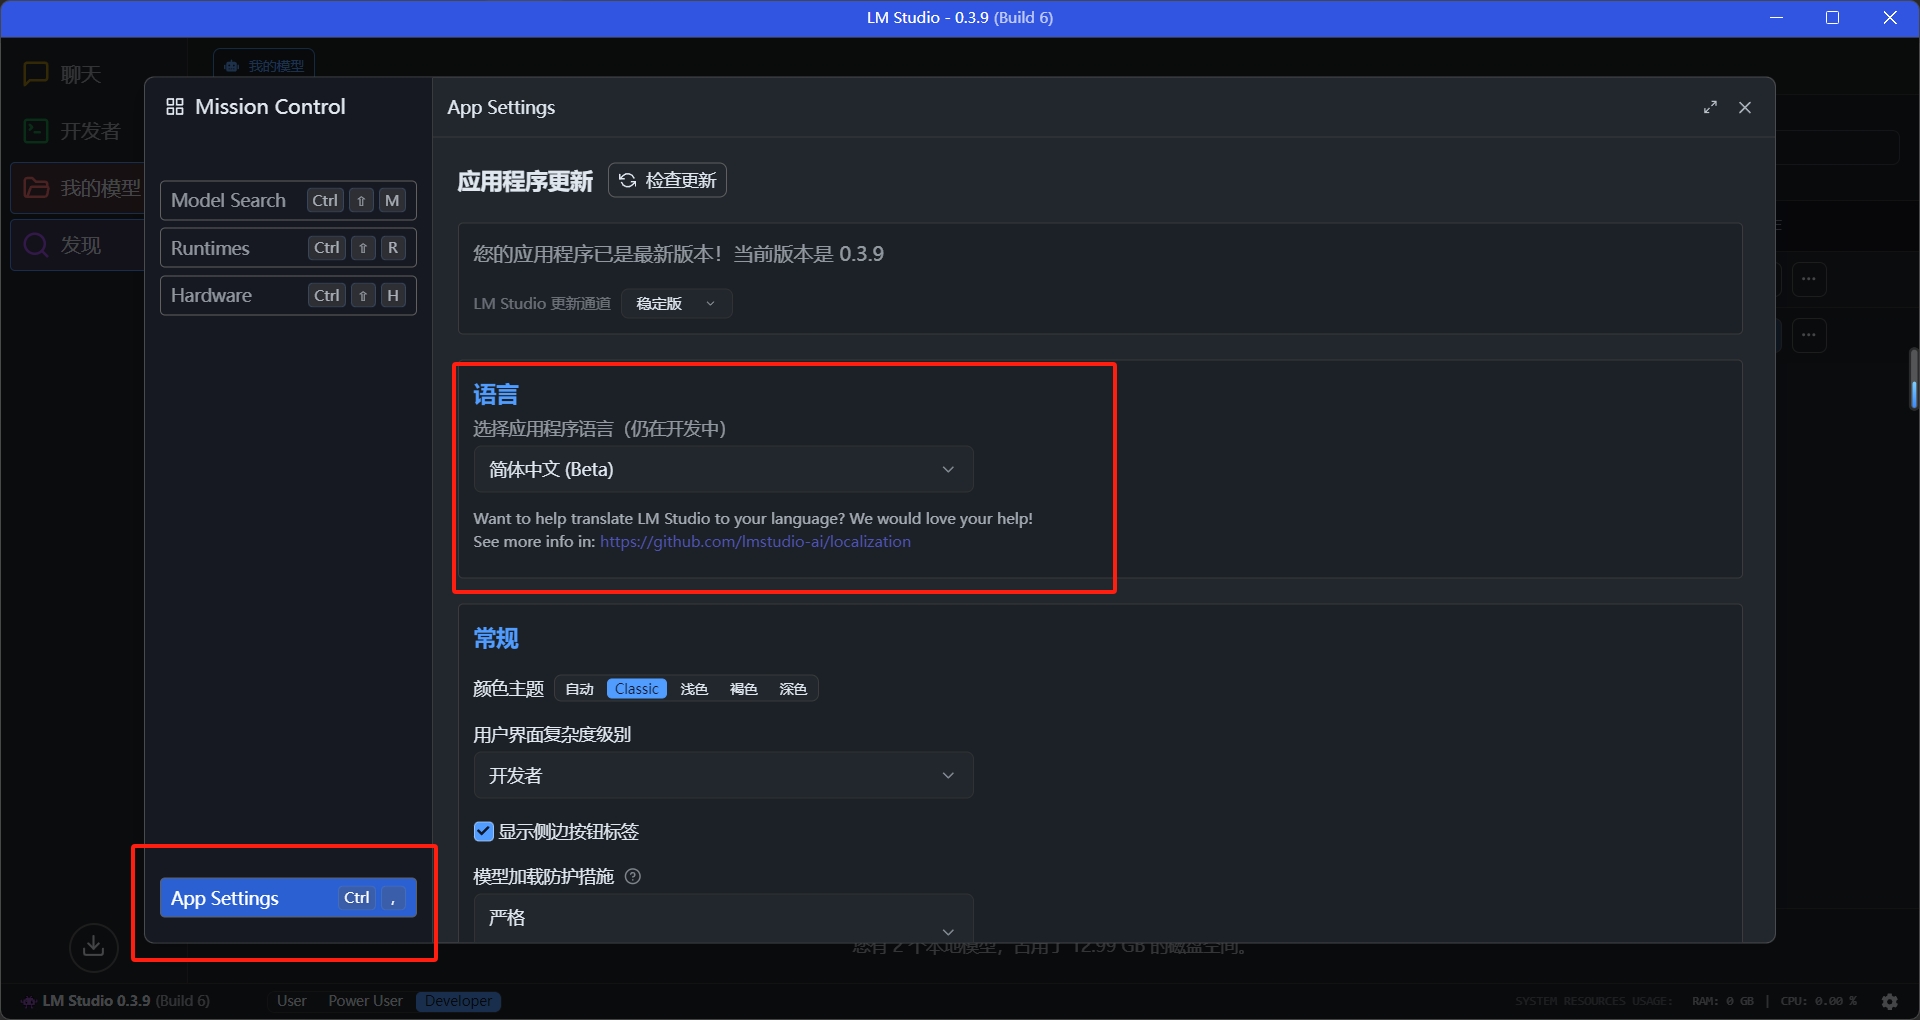Select the 深色 color theme

(793, 689)
